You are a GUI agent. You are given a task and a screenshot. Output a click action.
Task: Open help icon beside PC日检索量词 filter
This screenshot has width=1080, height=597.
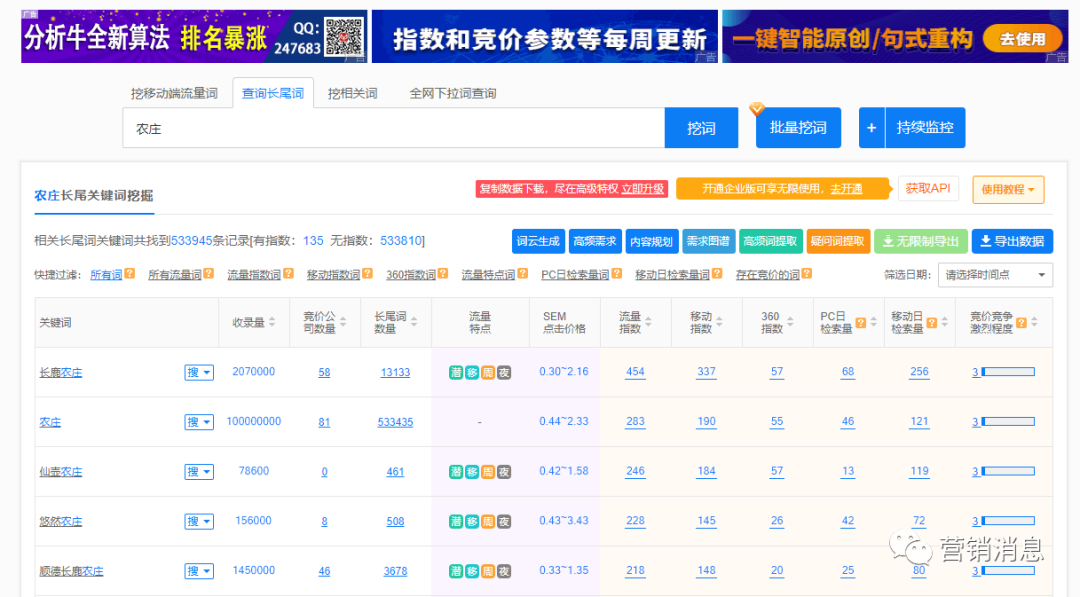click(x=617, y=273)
